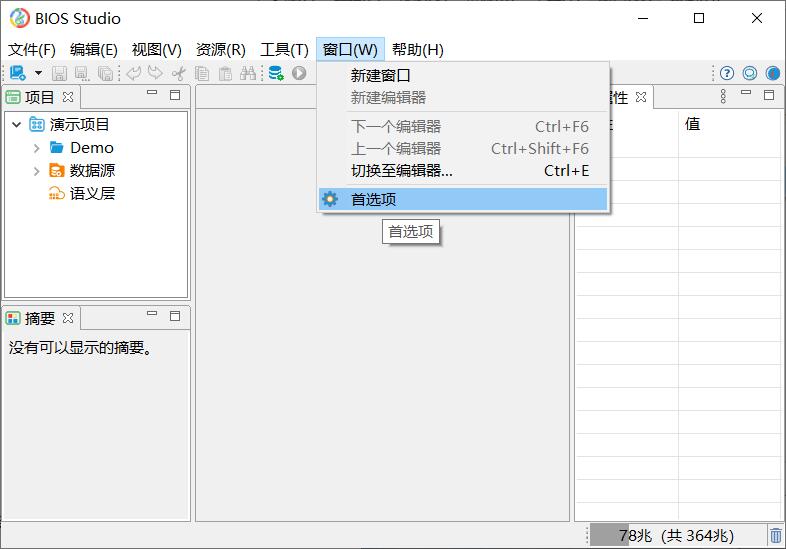Choose 新建窗口 from the menu
This screenshot has height=549, width=786.
[x=463, y=76]
